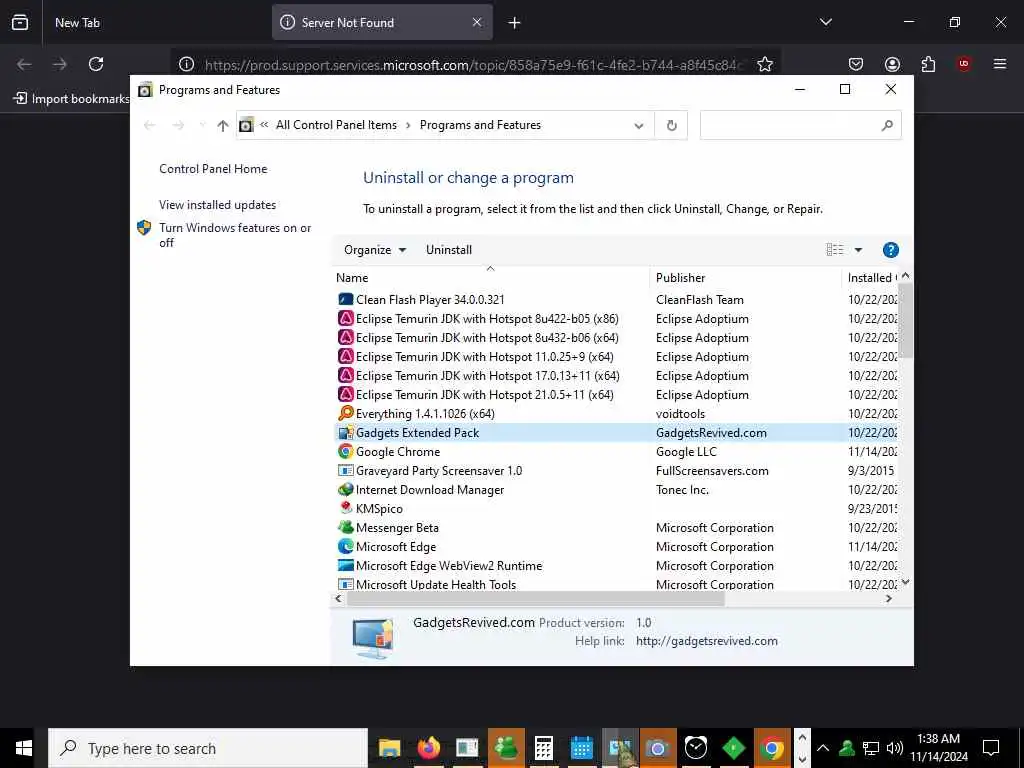The image size is (1024, 768).
Task: Open View installed updates link
Action: coord(217,205)
